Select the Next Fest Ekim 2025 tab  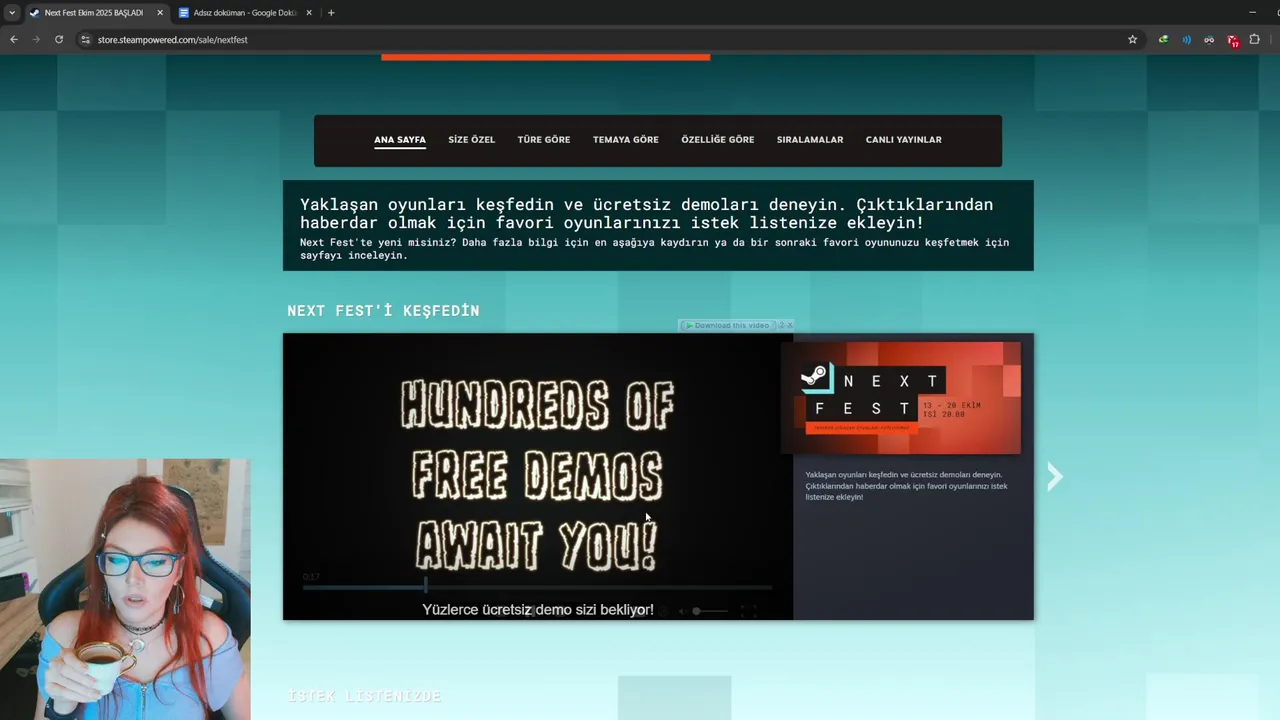click(95, 12)
